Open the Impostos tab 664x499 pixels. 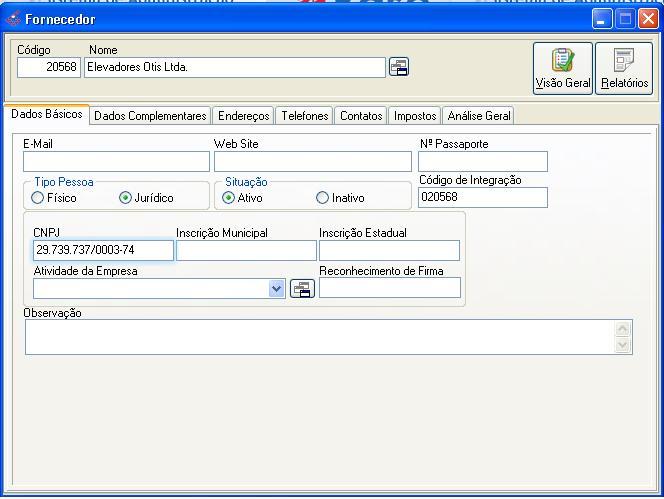click(x=414, y=116)
